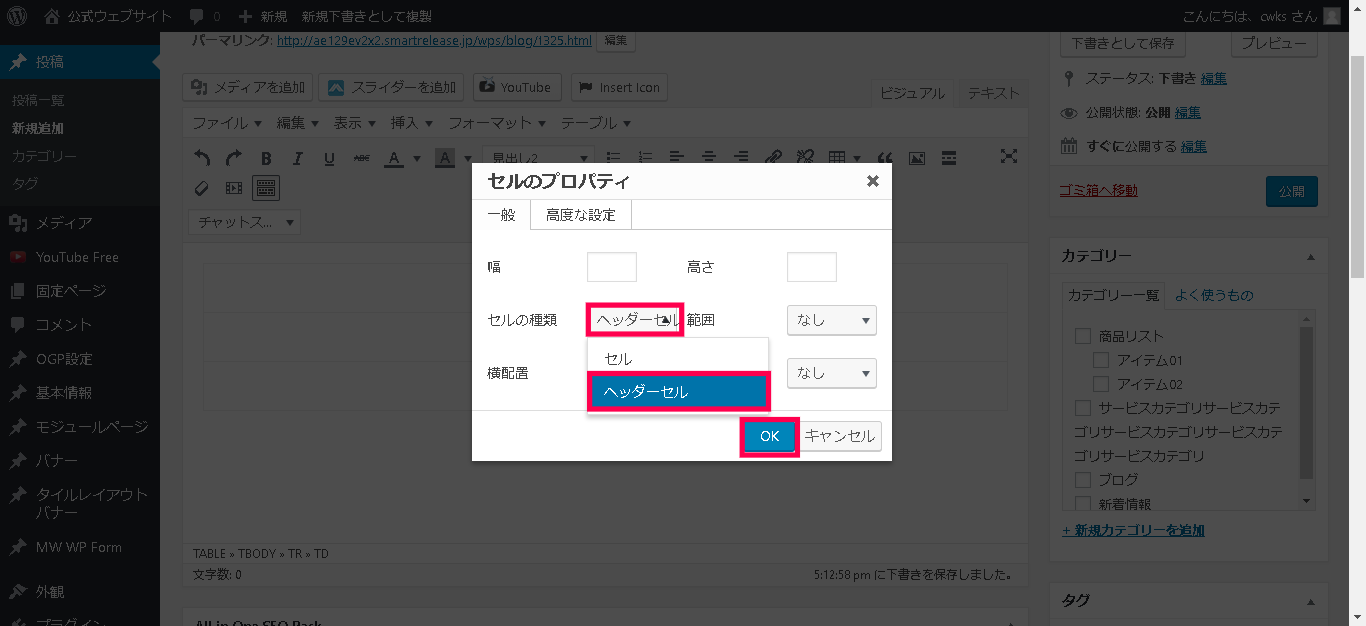Select ヘッダーセル from the dropdown list
This screenshot has width=1366, height=626.
pyautogui.click(x=678, y=392)
